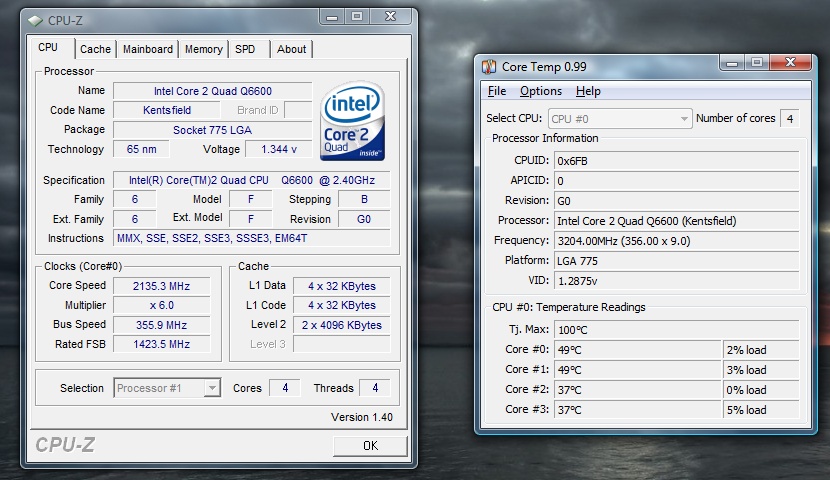Click the Core #2 temperature '37°C'
This screenshot has height=480, width=830.
[x=638, y=390]
